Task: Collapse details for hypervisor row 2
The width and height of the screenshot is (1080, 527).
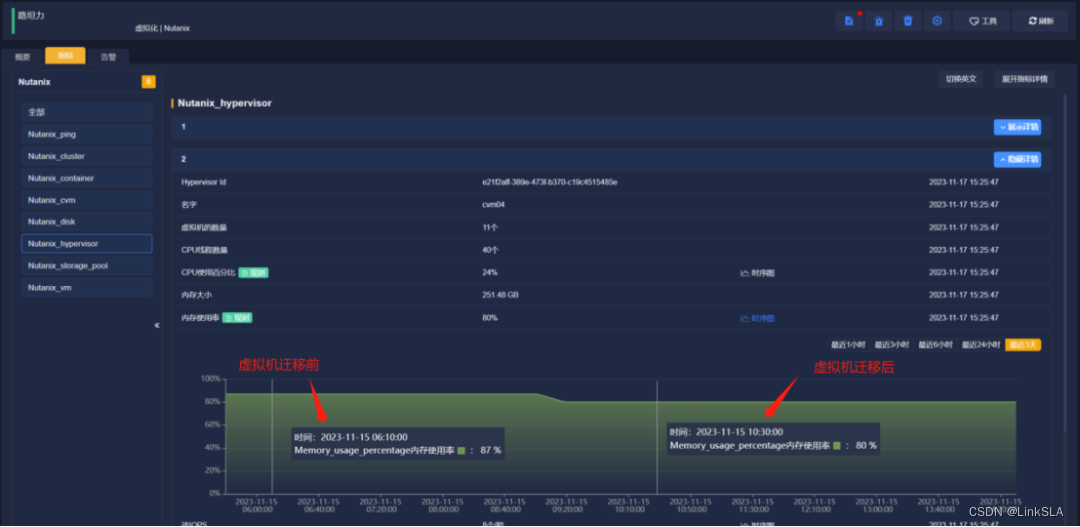Action: coord(1017,159)
